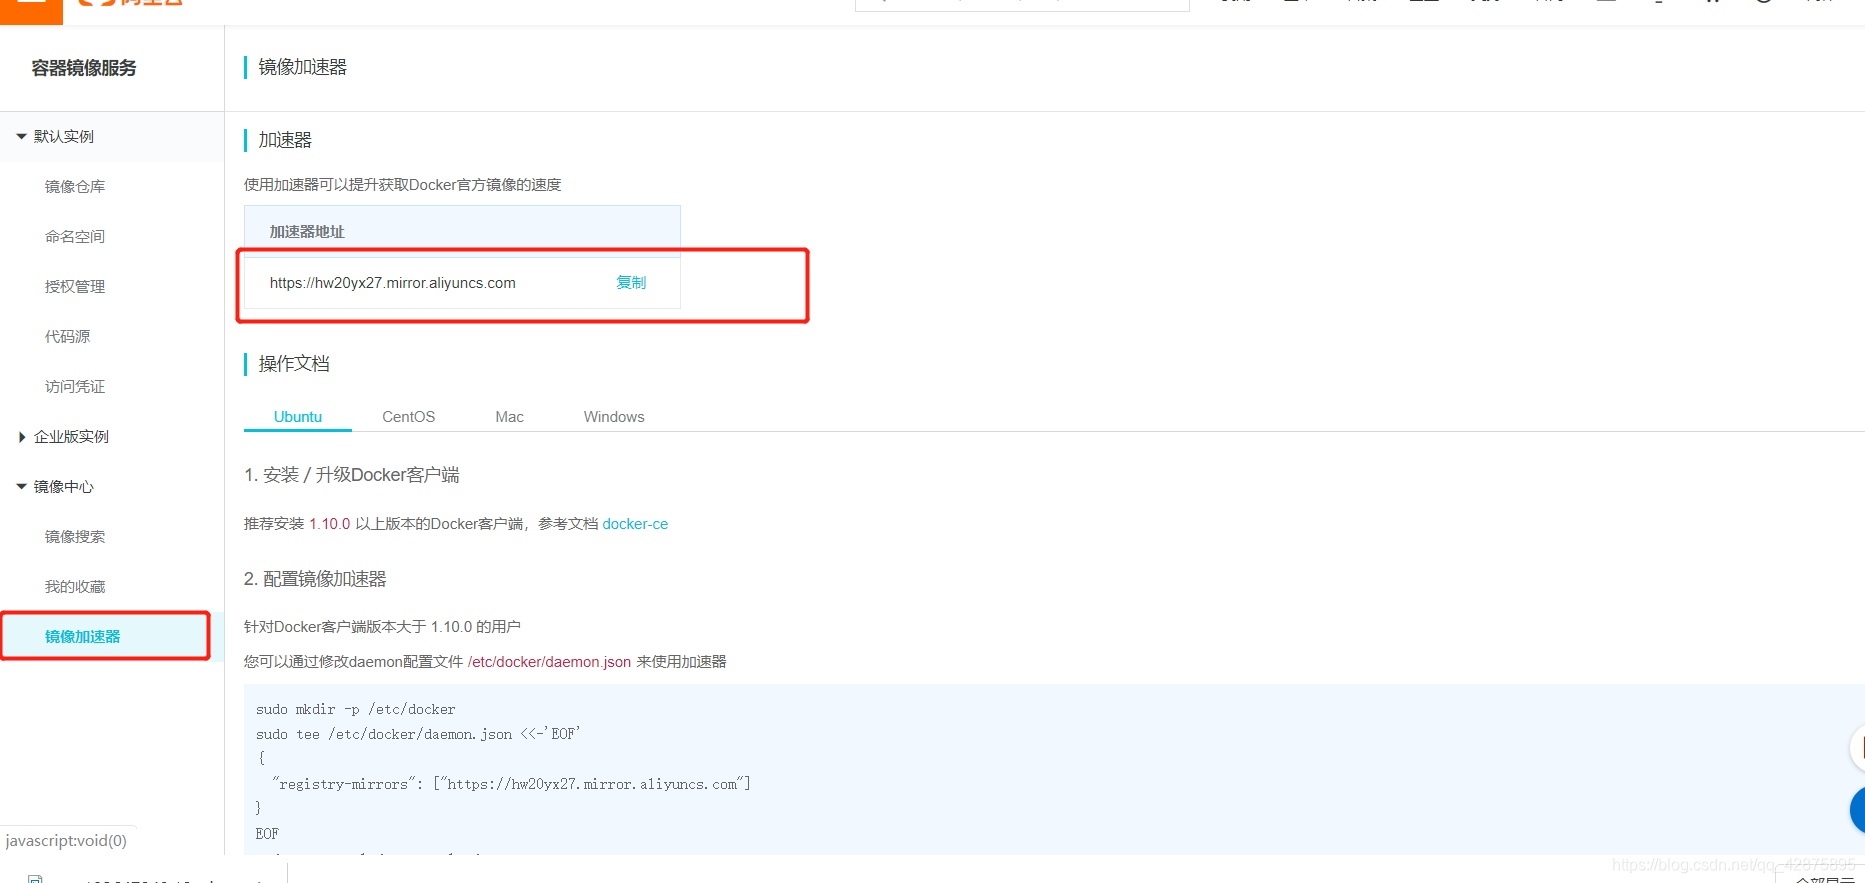
Task: Click the 'sudo mkdir -p /etc/docker' code line
Action: coord(356,709)
